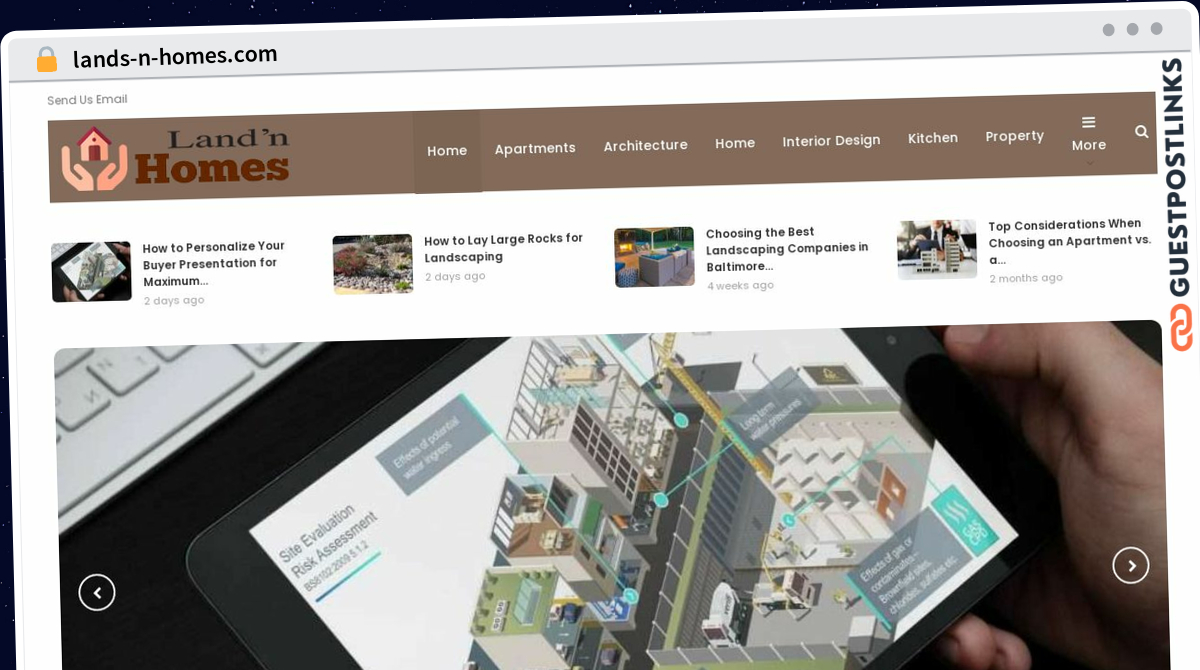The height and width of the screenshot is (670, 1200).
Task: Select the Home menu item with the highlighted background
Action: [x=447, y=151]
